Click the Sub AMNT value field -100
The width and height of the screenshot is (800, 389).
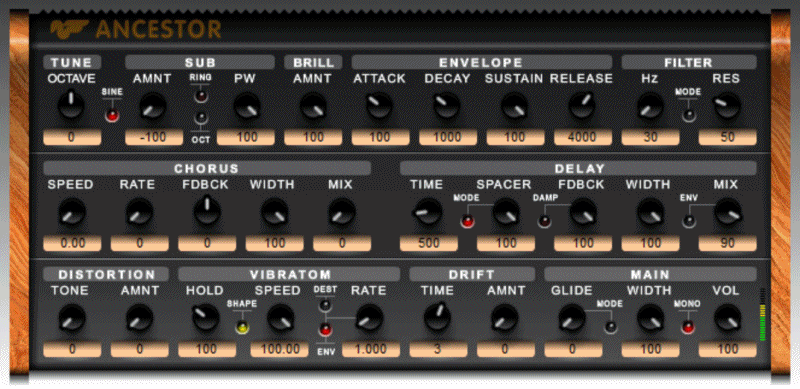click(x=154, y=137)
